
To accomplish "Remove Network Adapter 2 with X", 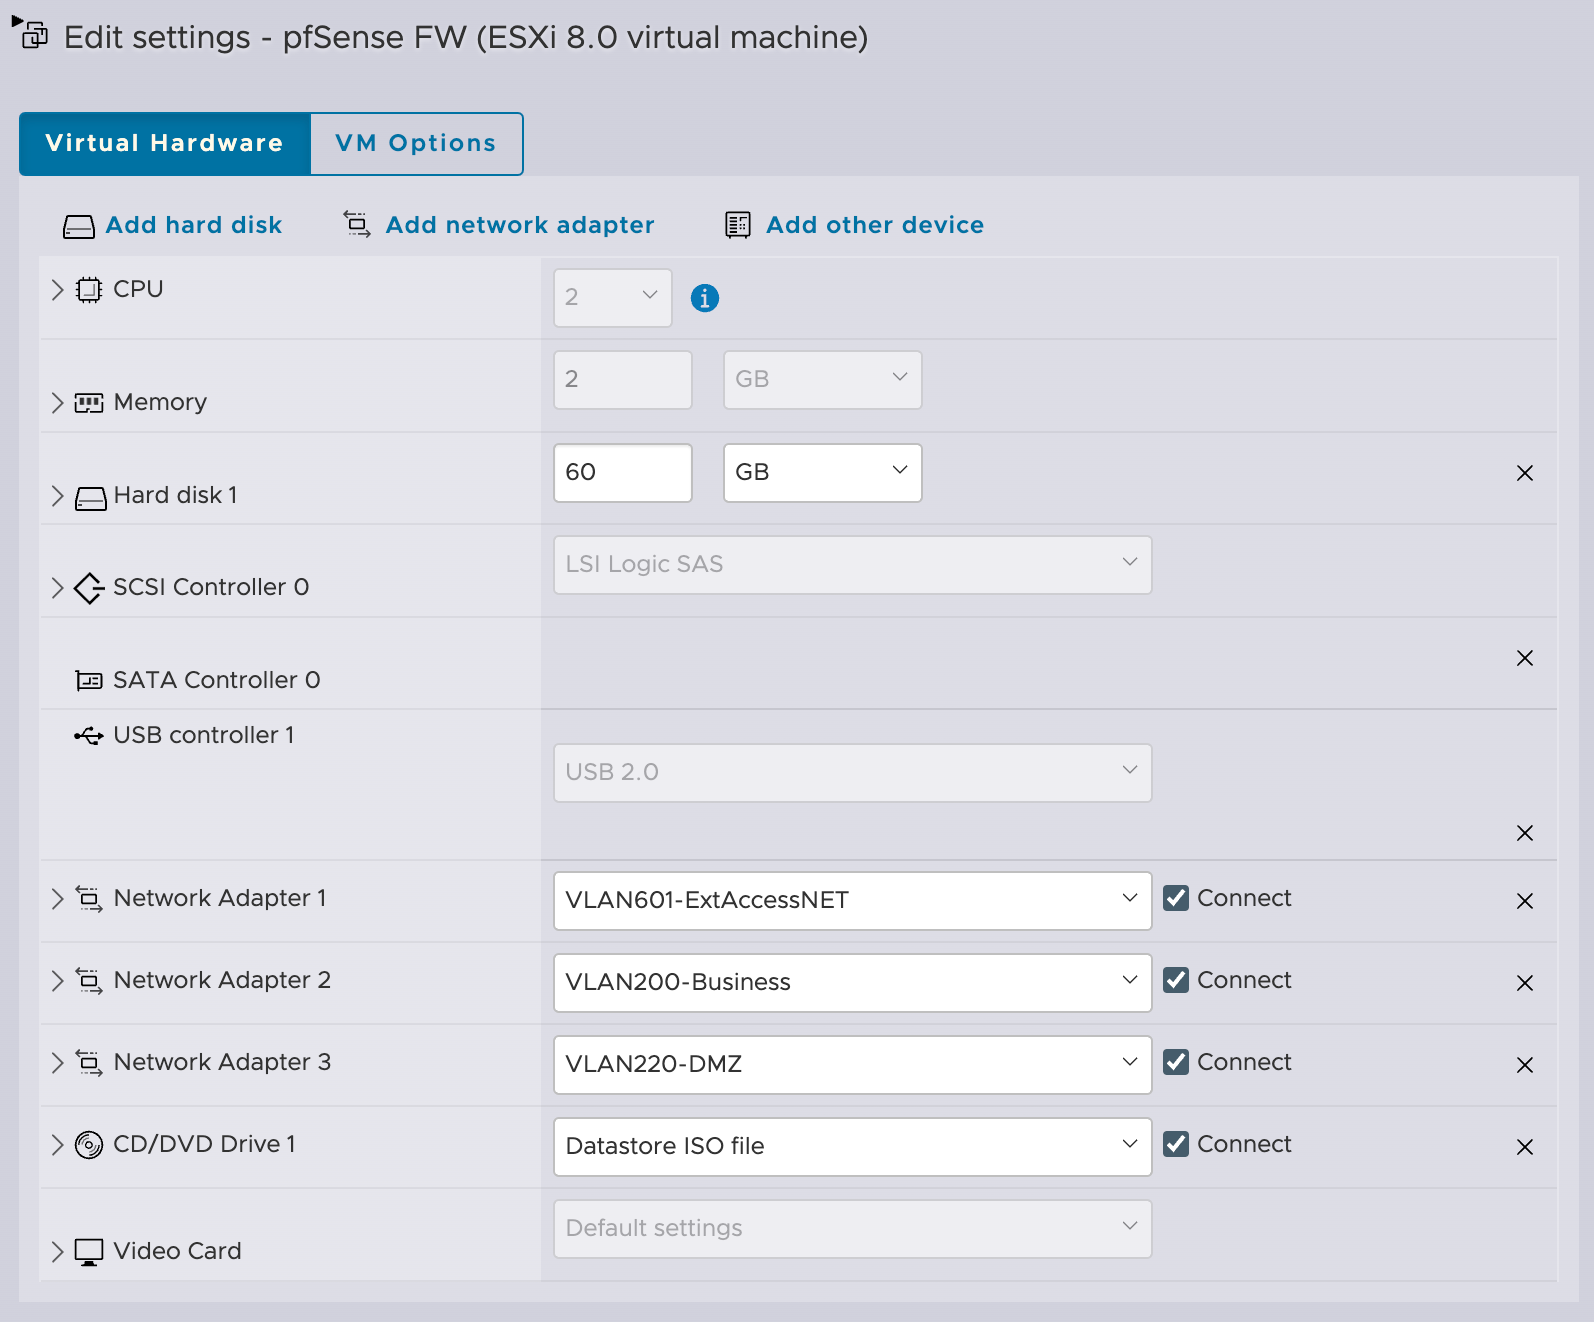I will coord(1525,983).
